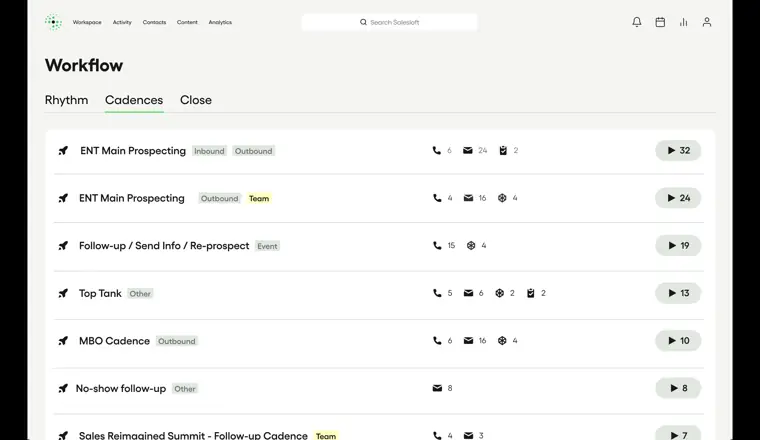Run the cadence with 32 steps
760x440 pixels.
tap(678, 151)
